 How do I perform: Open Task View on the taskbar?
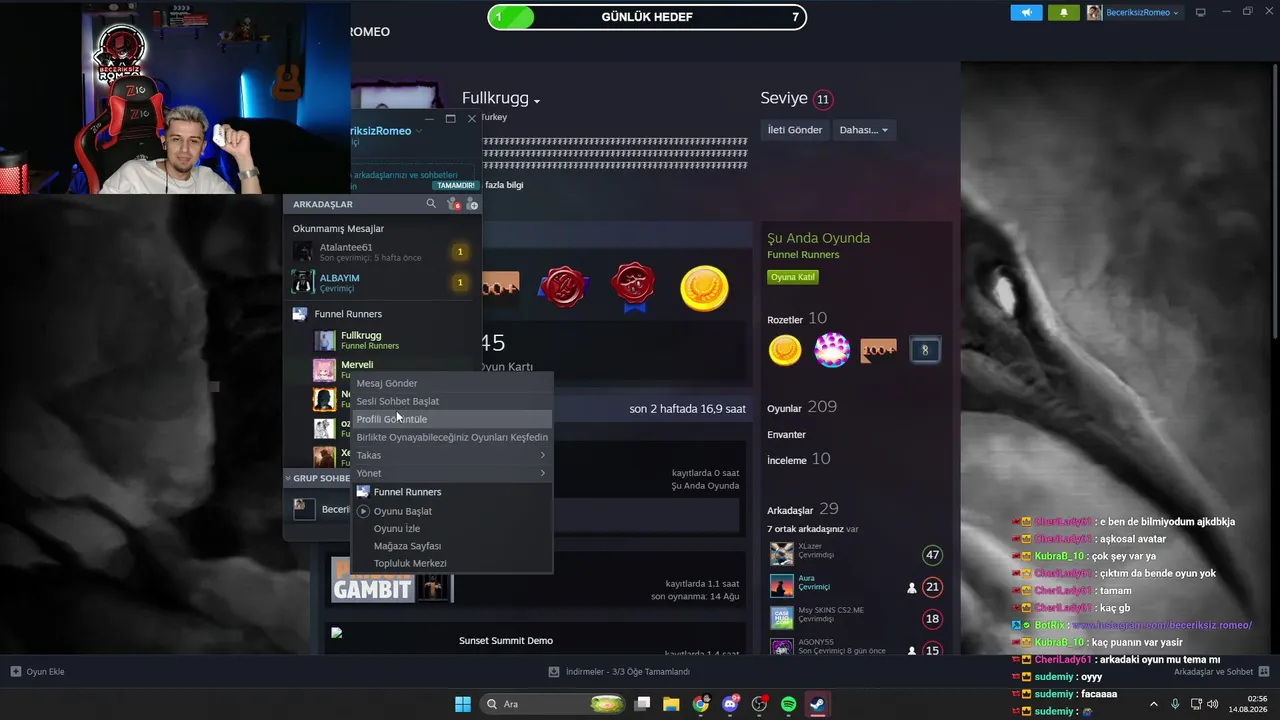click(643, 704)
